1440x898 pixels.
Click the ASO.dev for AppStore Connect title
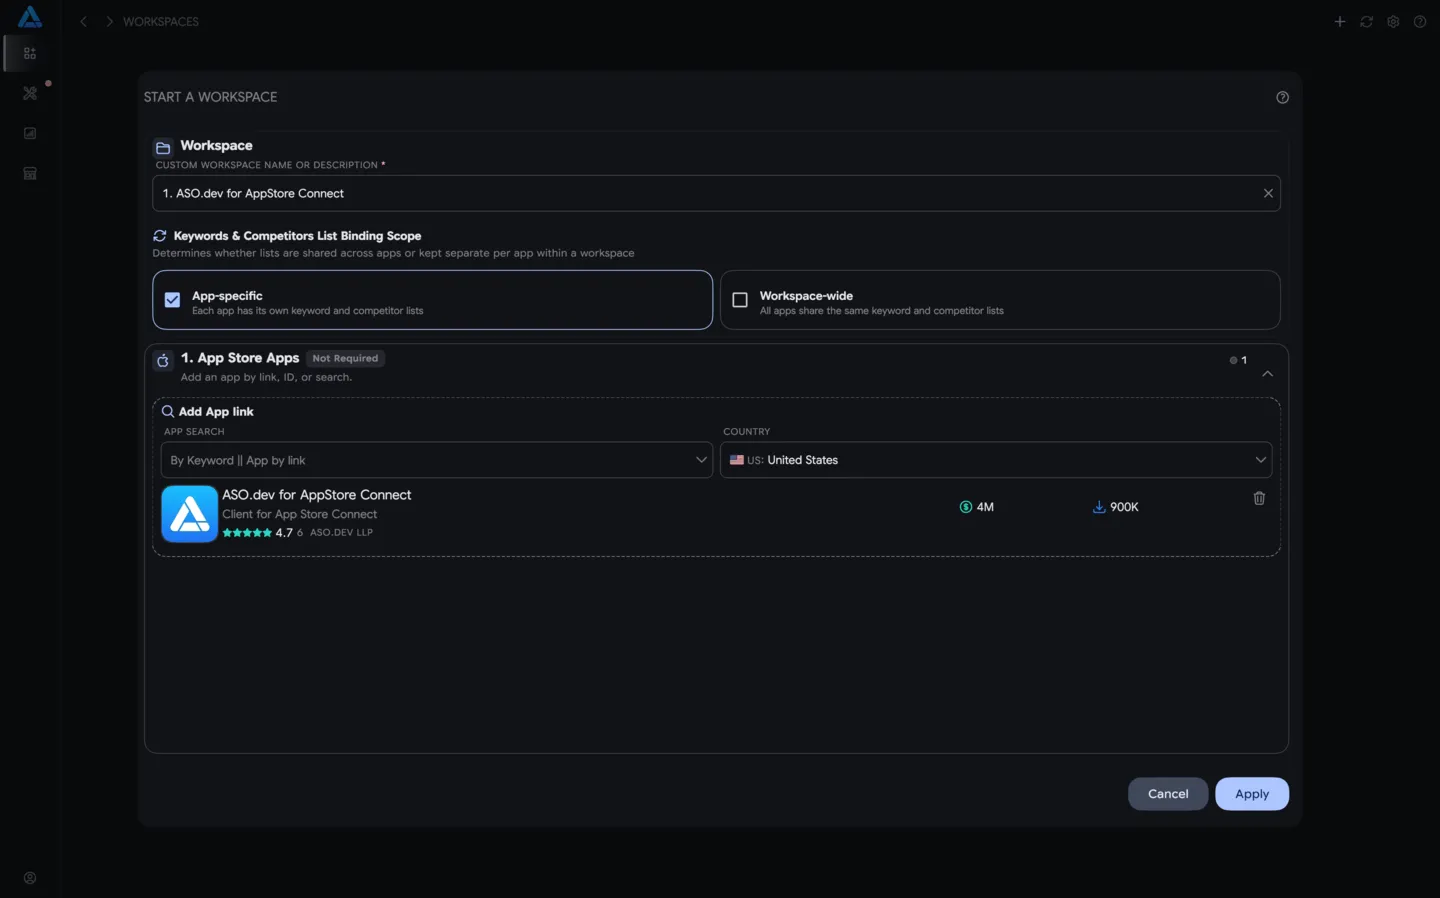point(316,495)
